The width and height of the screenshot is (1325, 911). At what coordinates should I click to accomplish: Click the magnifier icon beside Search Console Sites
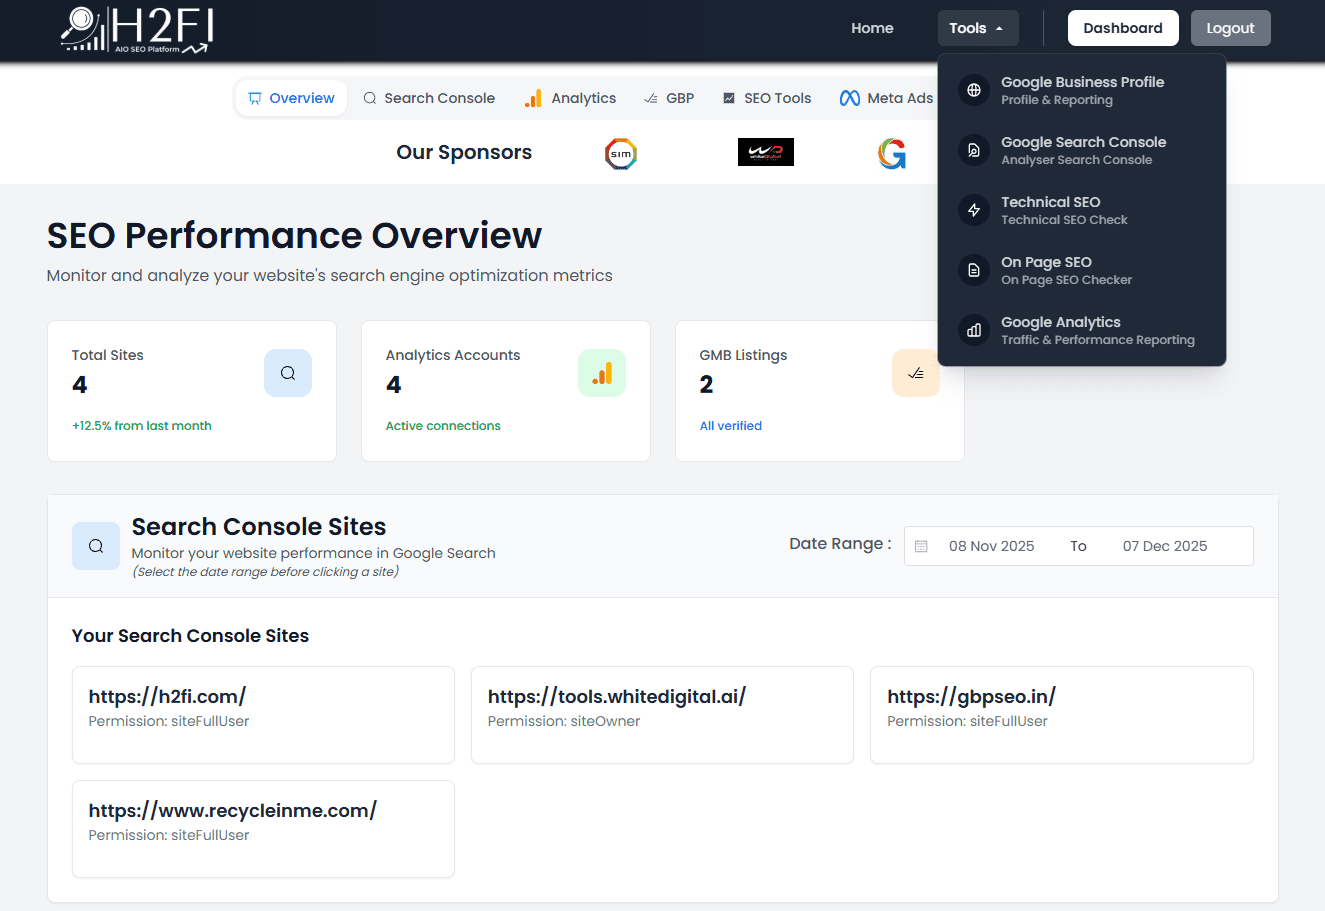(x=95, y=545)
